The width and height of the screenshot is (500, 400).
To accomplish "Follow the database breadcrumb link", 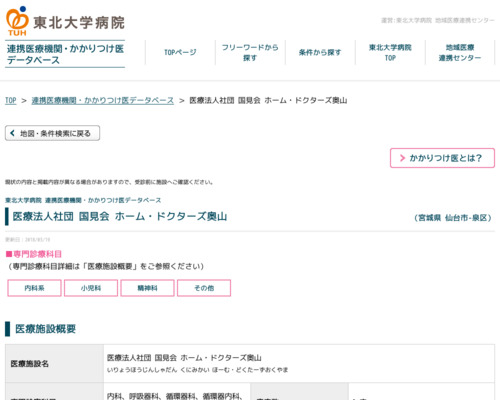I will click(x=103, y=100).
